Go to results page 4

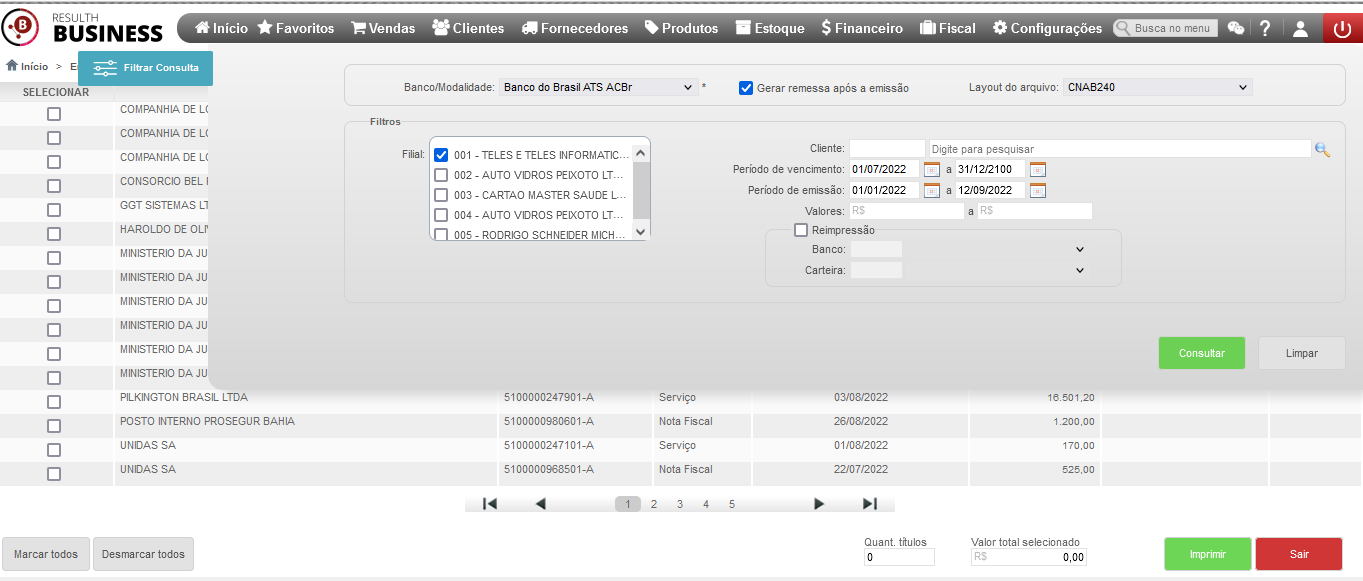tap(706, 504)
